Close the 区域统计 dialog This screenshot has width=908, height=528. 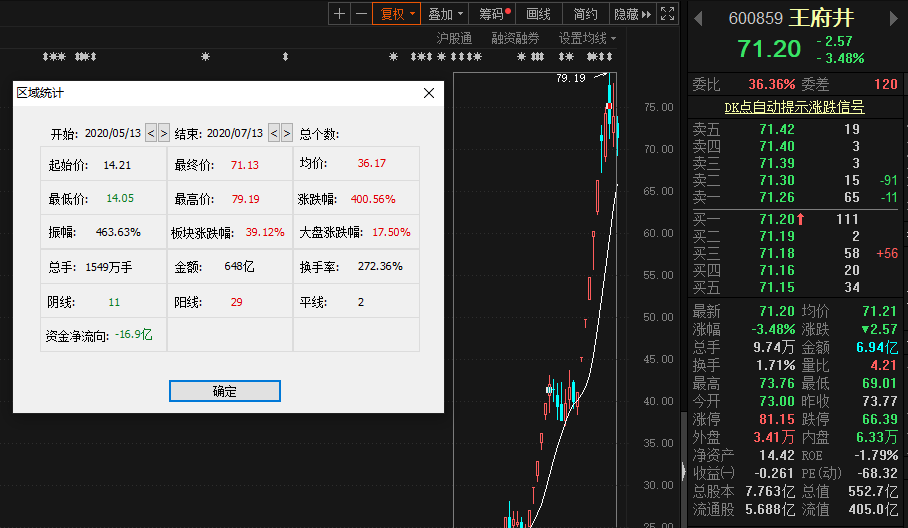(x=429, y=93)
